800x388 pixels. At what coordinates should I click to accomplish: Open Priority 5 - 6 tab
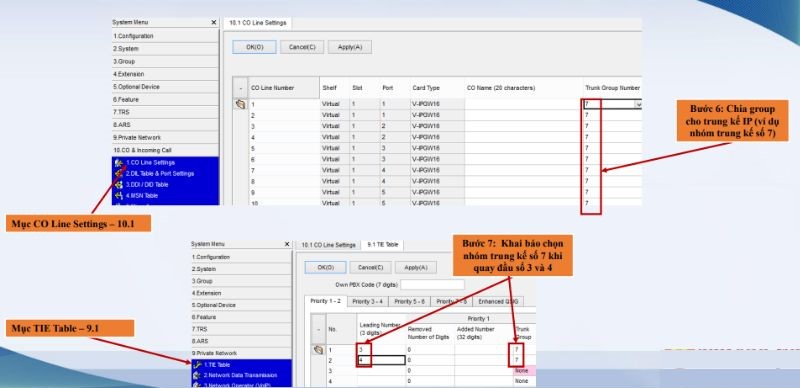pyautogui.click(x=410, y=302)
